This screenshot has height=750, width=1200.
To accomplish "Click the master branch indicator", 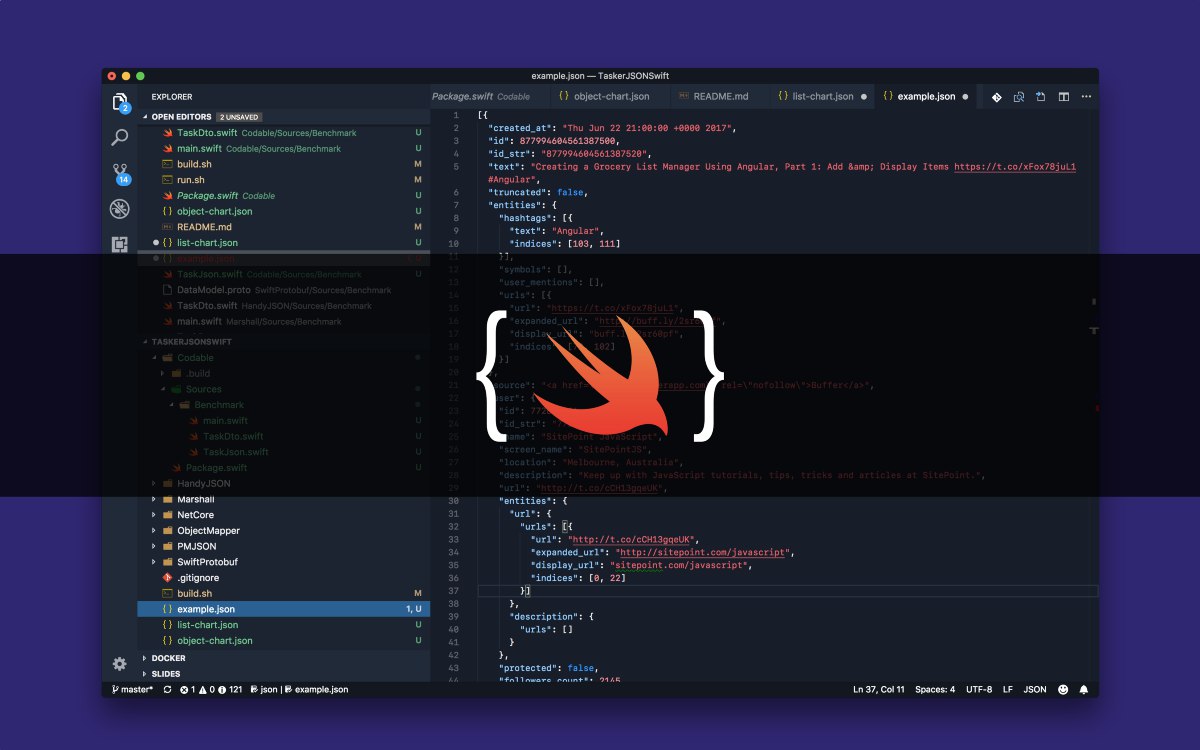I will click(x=132, y=689).
